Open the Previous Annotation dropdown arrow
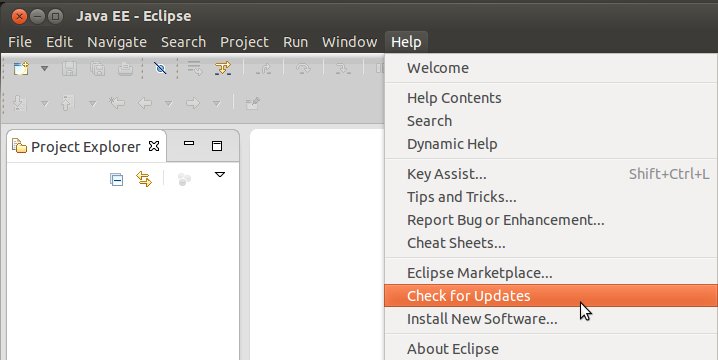Screen dimensions: 718x360 [92, 104]
